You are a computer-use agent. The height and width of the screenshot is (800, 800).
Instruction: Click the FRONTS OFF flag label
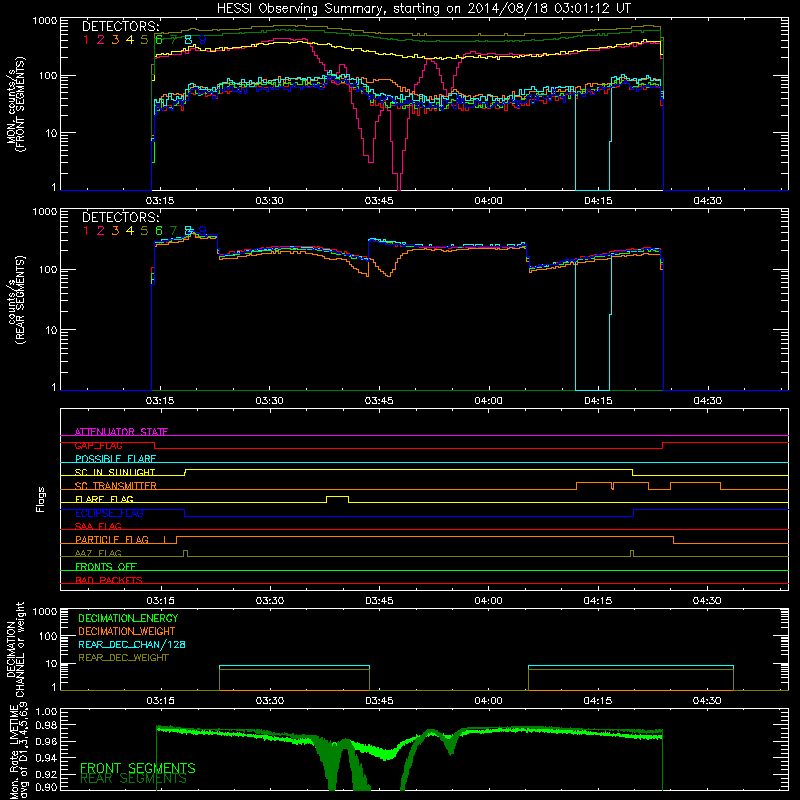pos(106,567)
